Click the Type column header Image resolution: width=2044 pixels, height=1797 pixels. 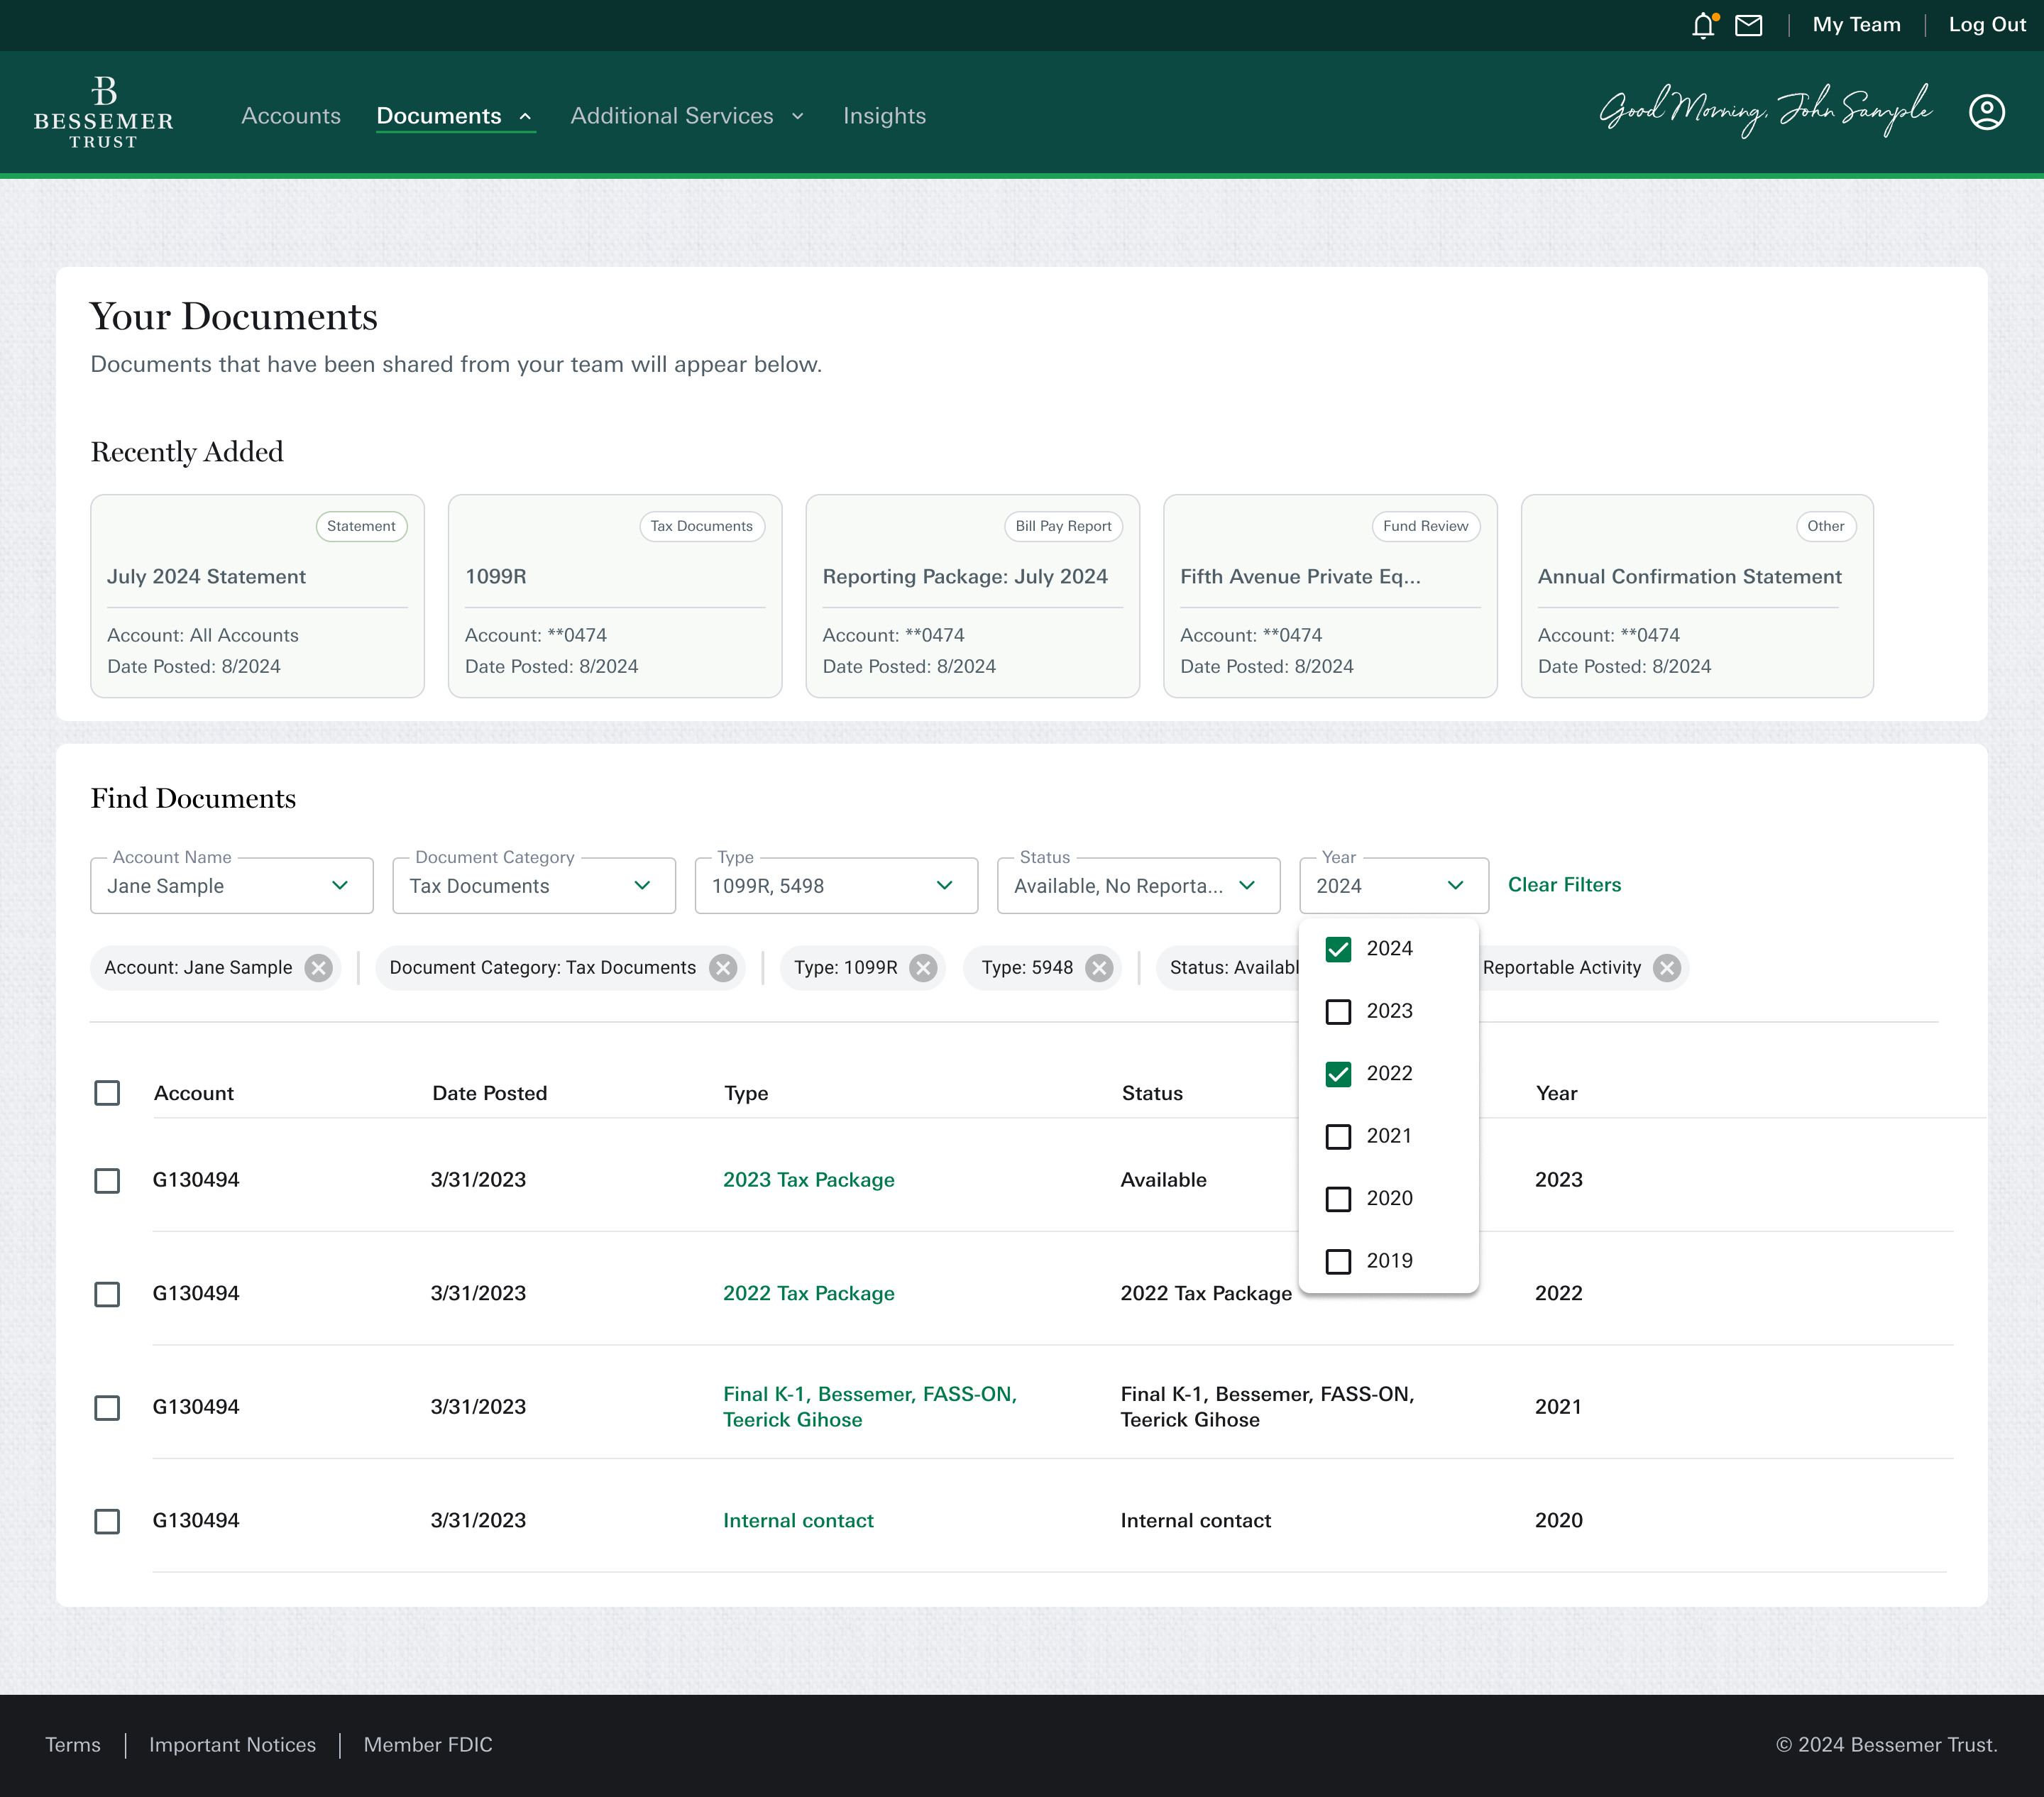coord(746,1094)
